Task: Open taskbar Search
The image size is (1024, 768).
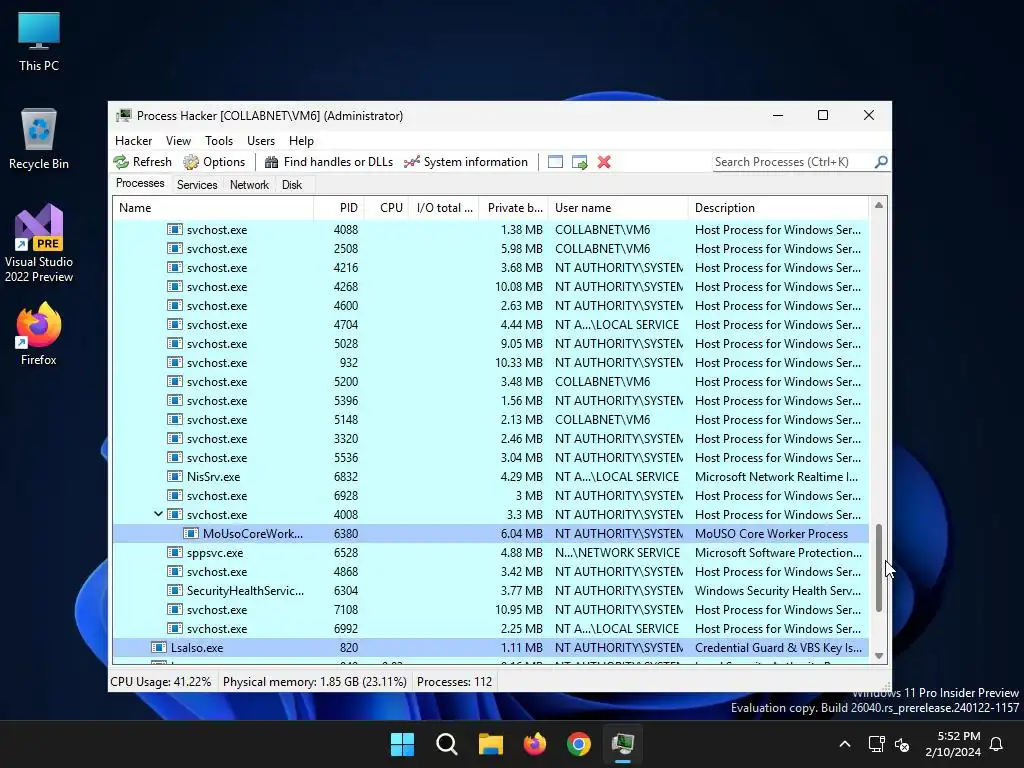Action: 447,744
